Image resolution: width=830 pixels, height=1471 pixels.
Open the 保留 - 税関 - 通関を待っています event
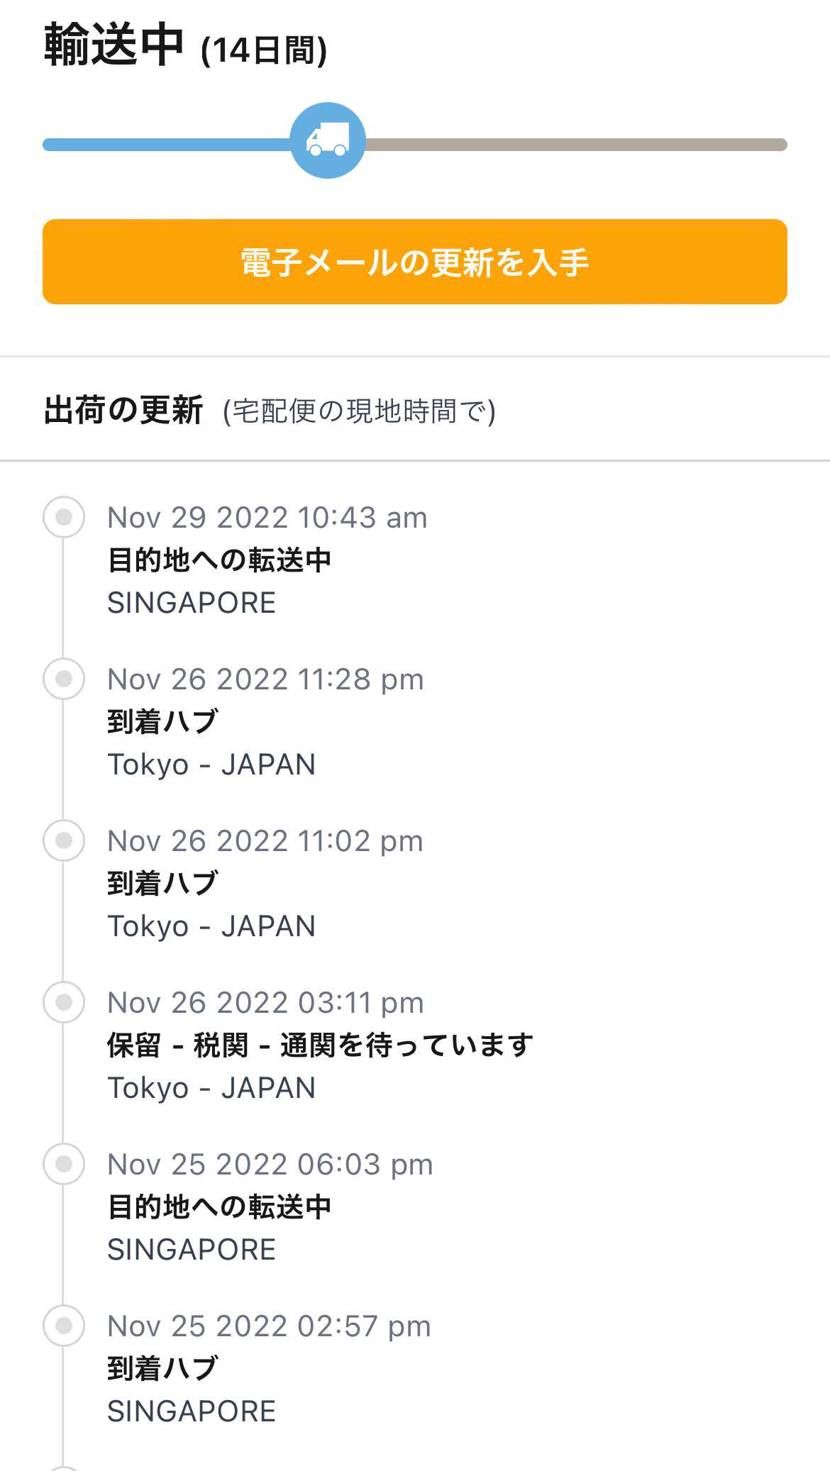(320, 1045)
